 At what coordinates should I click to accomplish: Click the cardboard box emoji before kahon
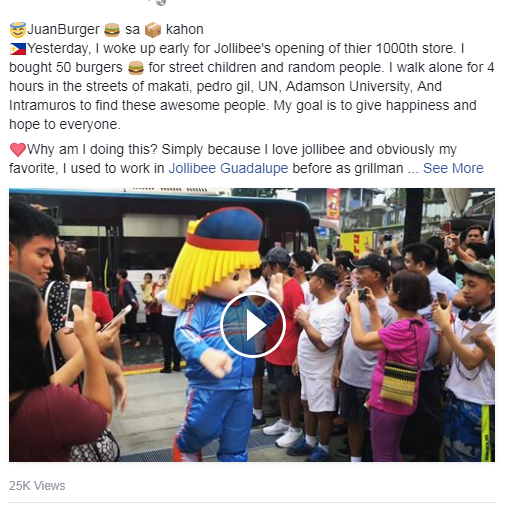[x=153, y=30]
